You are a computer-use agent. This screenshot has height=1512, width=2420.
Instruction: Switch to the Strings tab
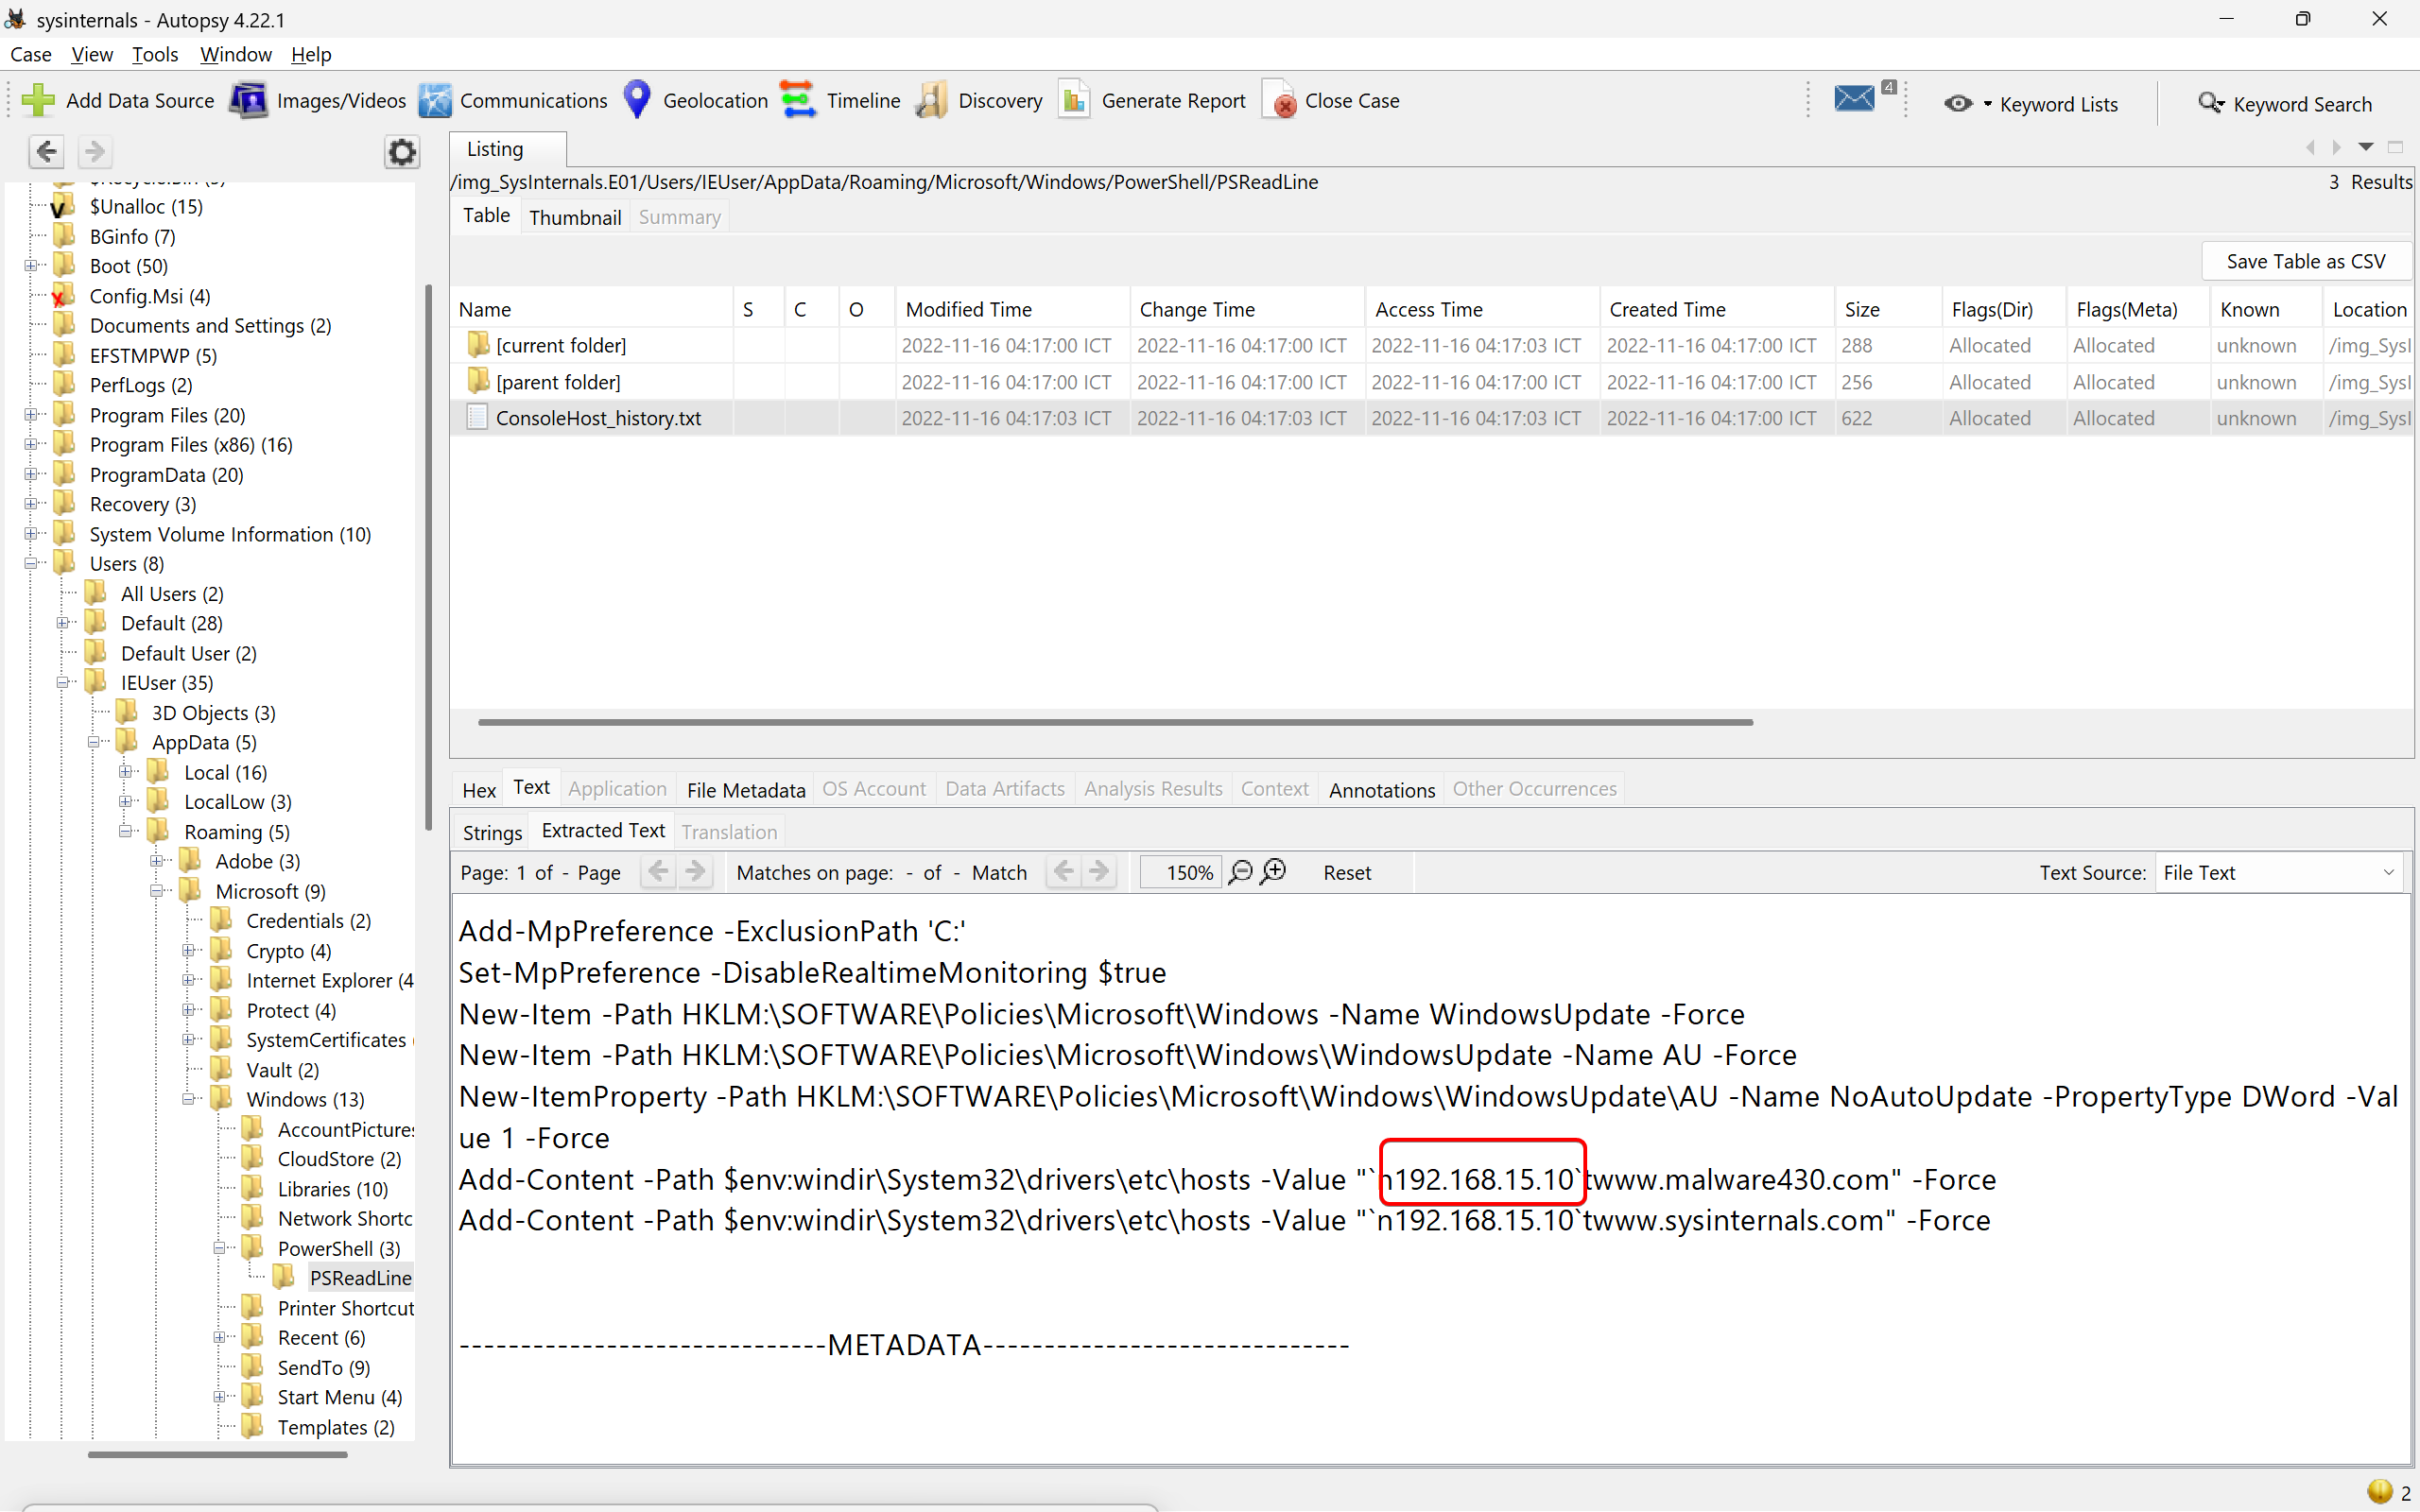point(492,831)
